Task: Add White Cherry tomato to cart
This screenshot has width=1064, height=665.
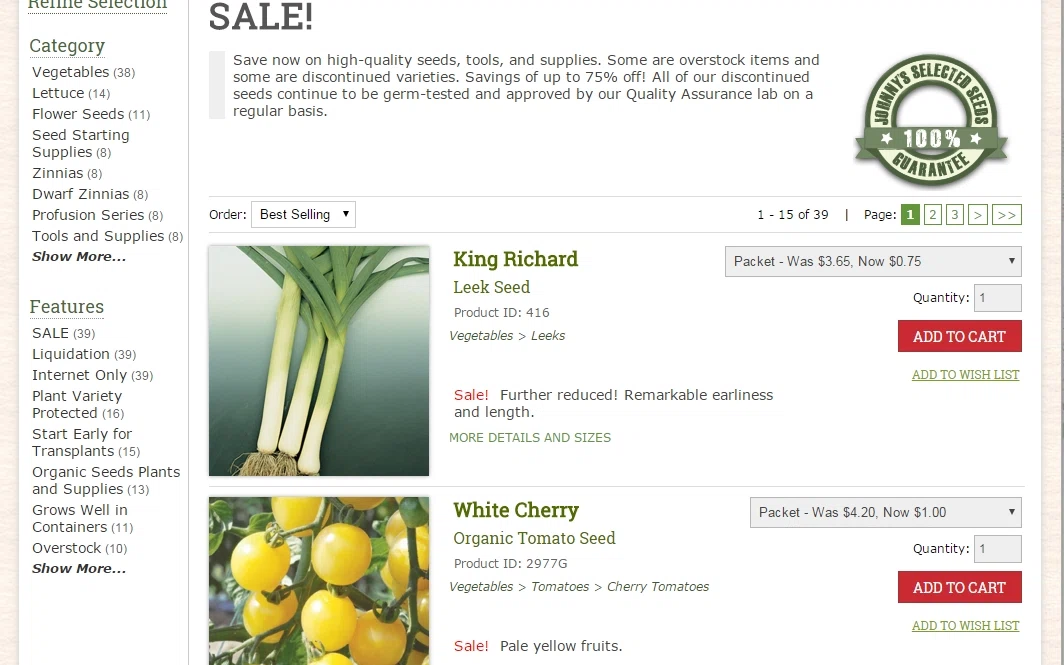Action: pyautogui.click(x=960, y=587)
